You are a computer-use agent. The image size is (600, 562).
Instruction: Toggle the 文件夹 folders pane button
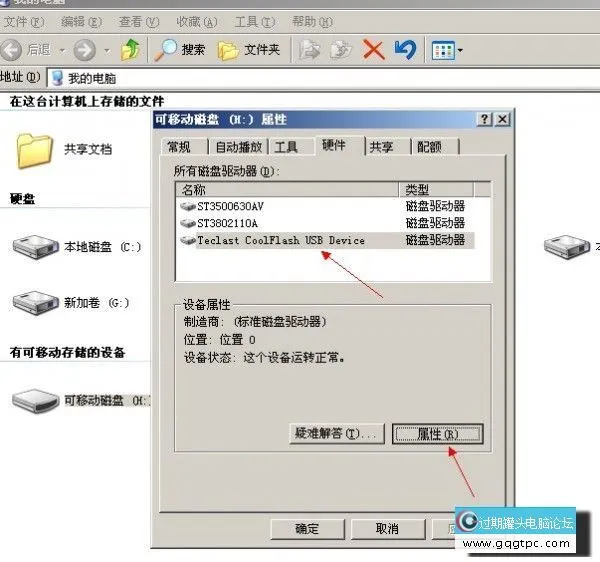tap(249, 50)
